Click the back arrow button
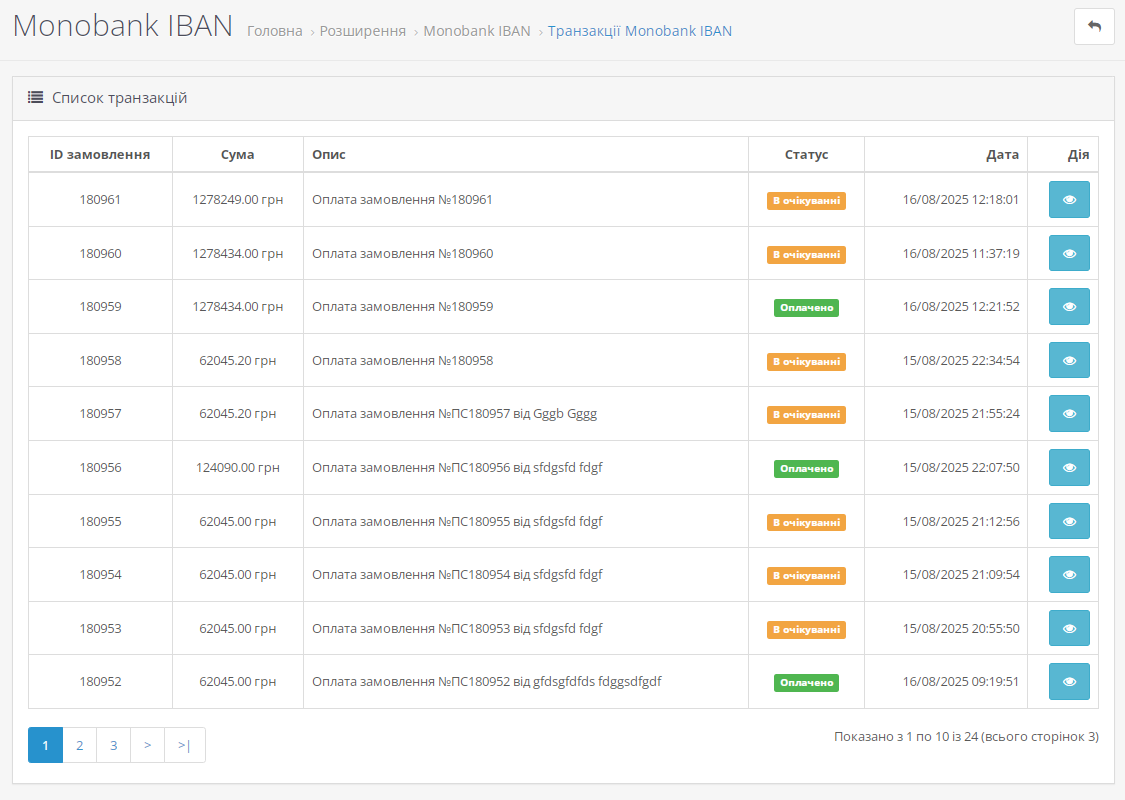1125x800 pixels. 1093,27
